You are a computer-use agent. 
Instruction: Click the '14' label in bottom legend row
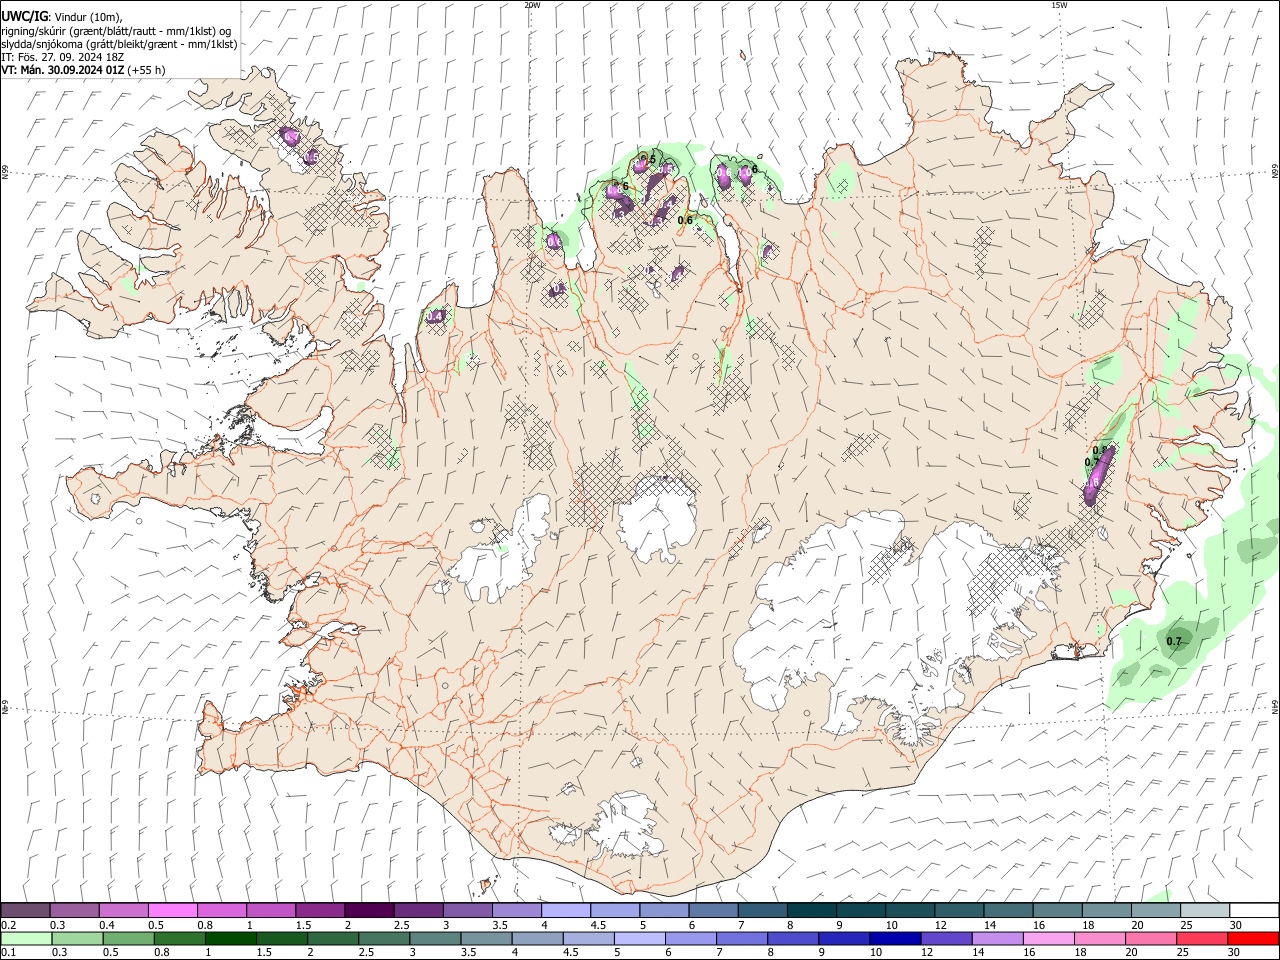tap(979, 952)
